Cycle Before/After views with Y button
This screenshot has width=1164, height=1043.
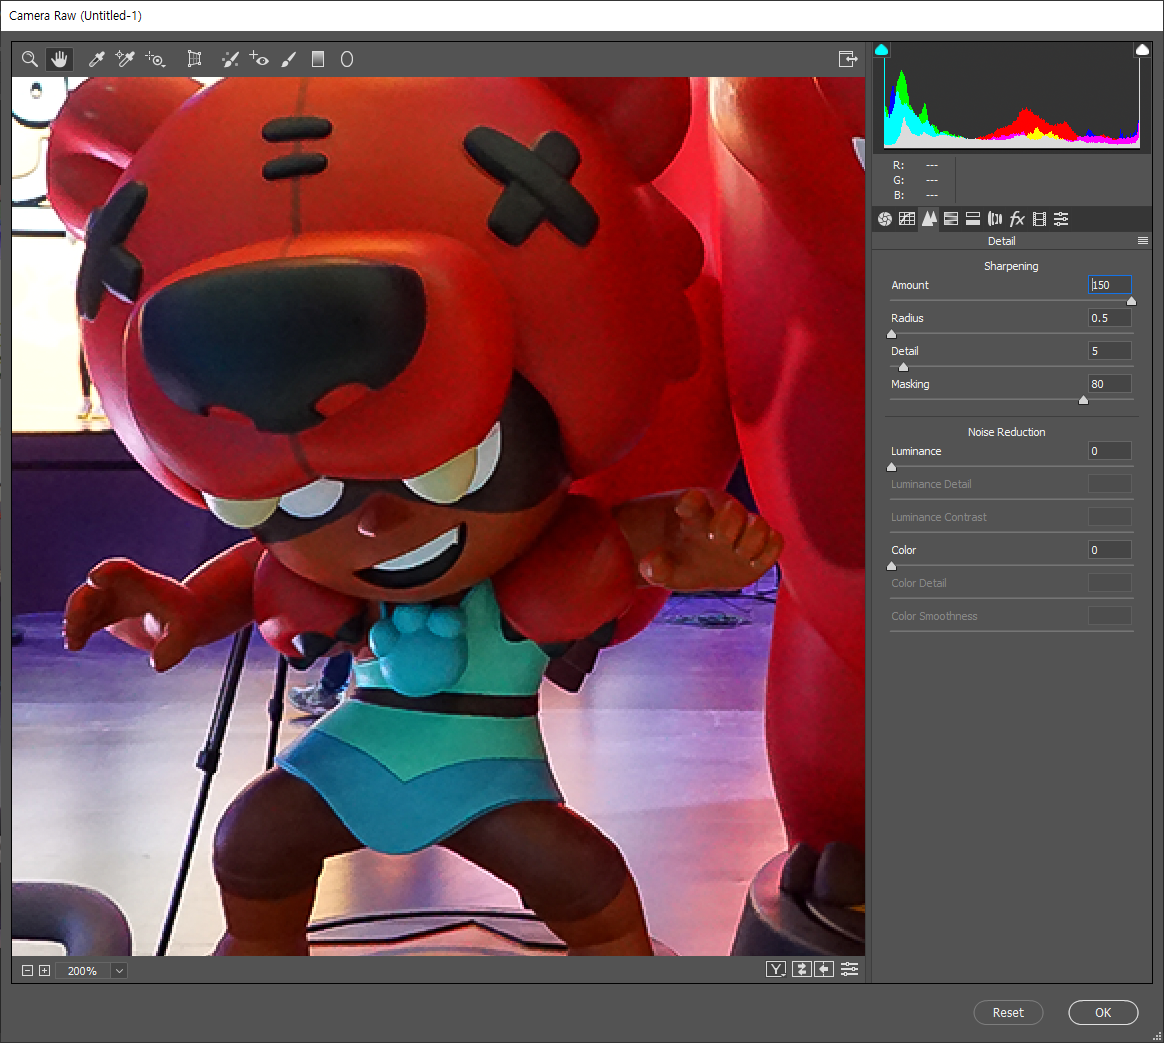click(x=776, y=969)
